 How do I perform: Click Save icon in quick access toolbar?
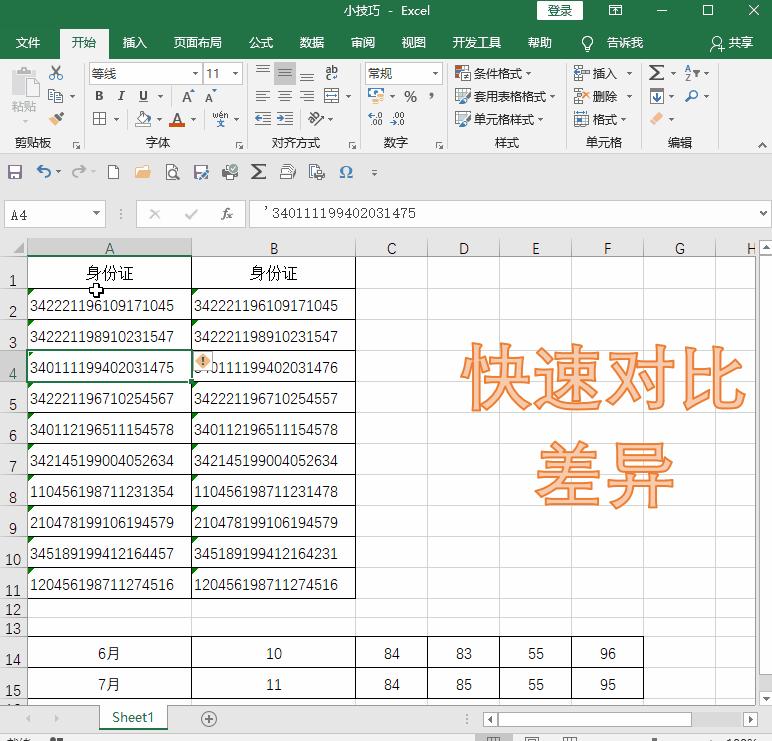point(15,172)
